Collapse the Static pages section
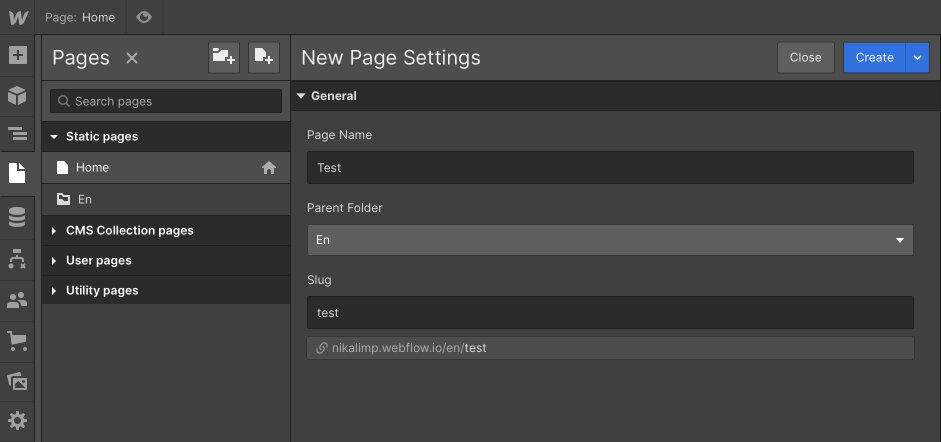Screen dimensions: 941x442 [x=55, y=137]
